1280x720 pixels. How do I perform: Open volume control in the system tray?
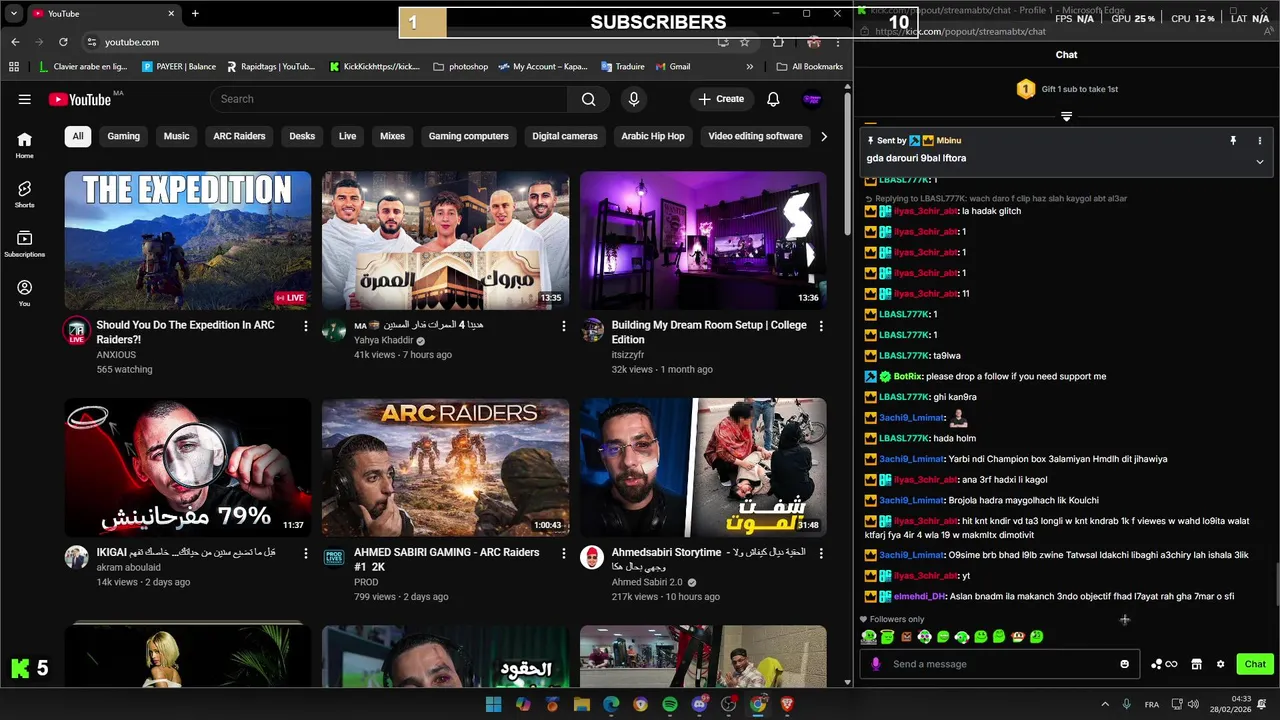tap(1194, 704)
